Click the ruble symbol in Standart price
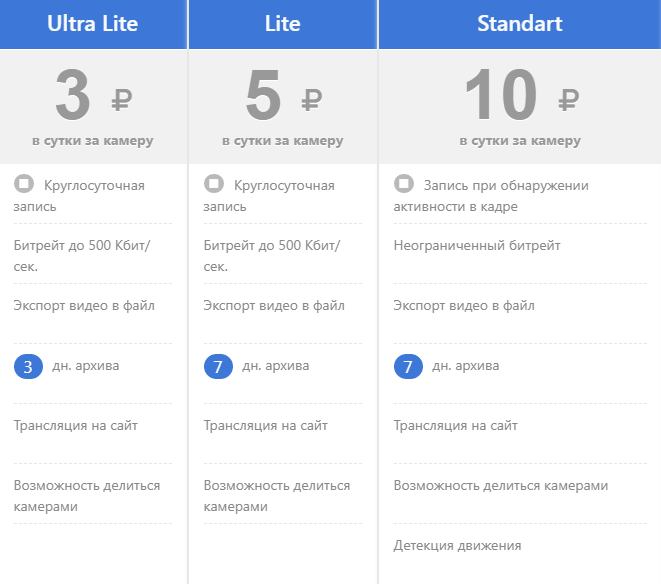Screen dimensions: 661x584 tap(569, 99)
